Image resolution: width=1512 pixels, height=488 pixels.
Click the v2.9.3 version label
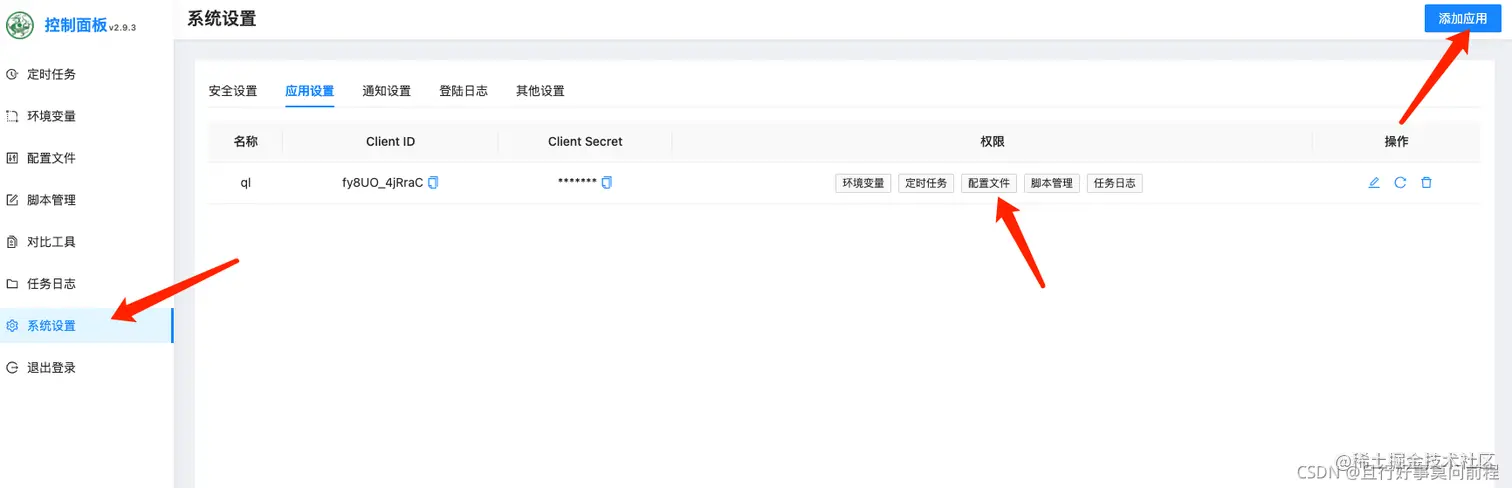(122, 28)
